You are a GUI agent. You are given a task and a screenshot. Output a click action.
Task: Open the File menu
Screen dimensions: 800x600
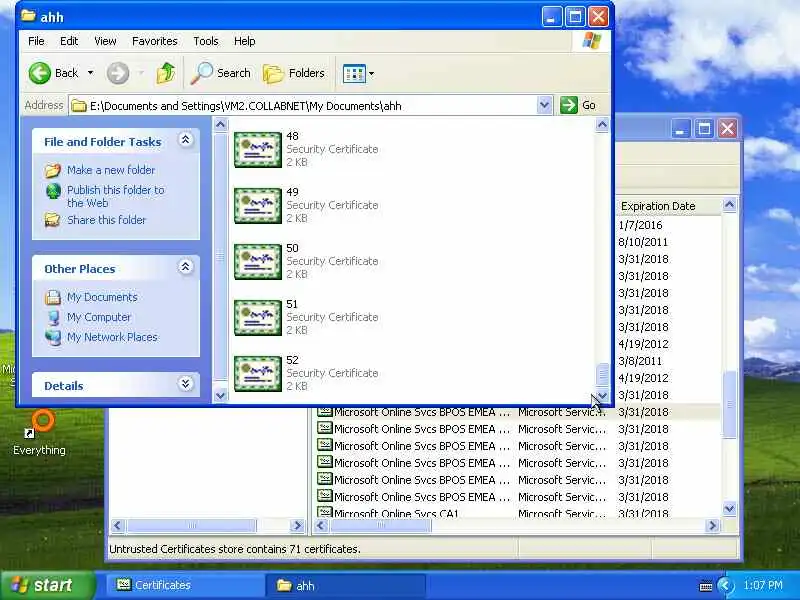36,41
